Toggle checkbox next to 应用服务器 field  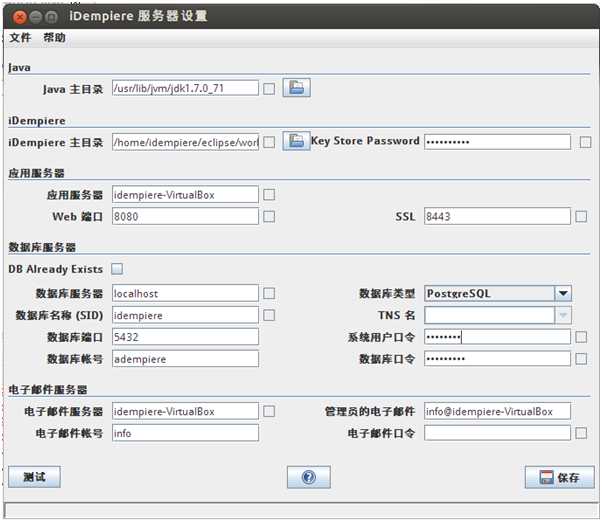click(269, 195)
